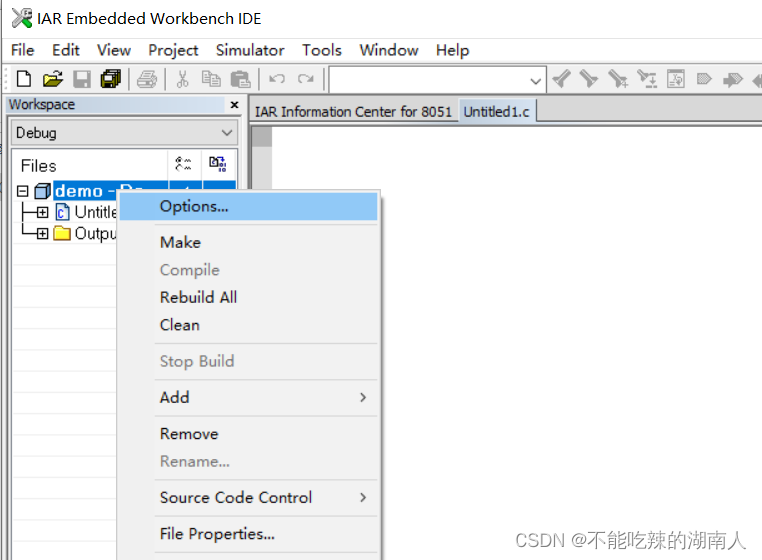Click the Undo arrow icon
This screenshot has width=762, height=560.
(277, 78)
